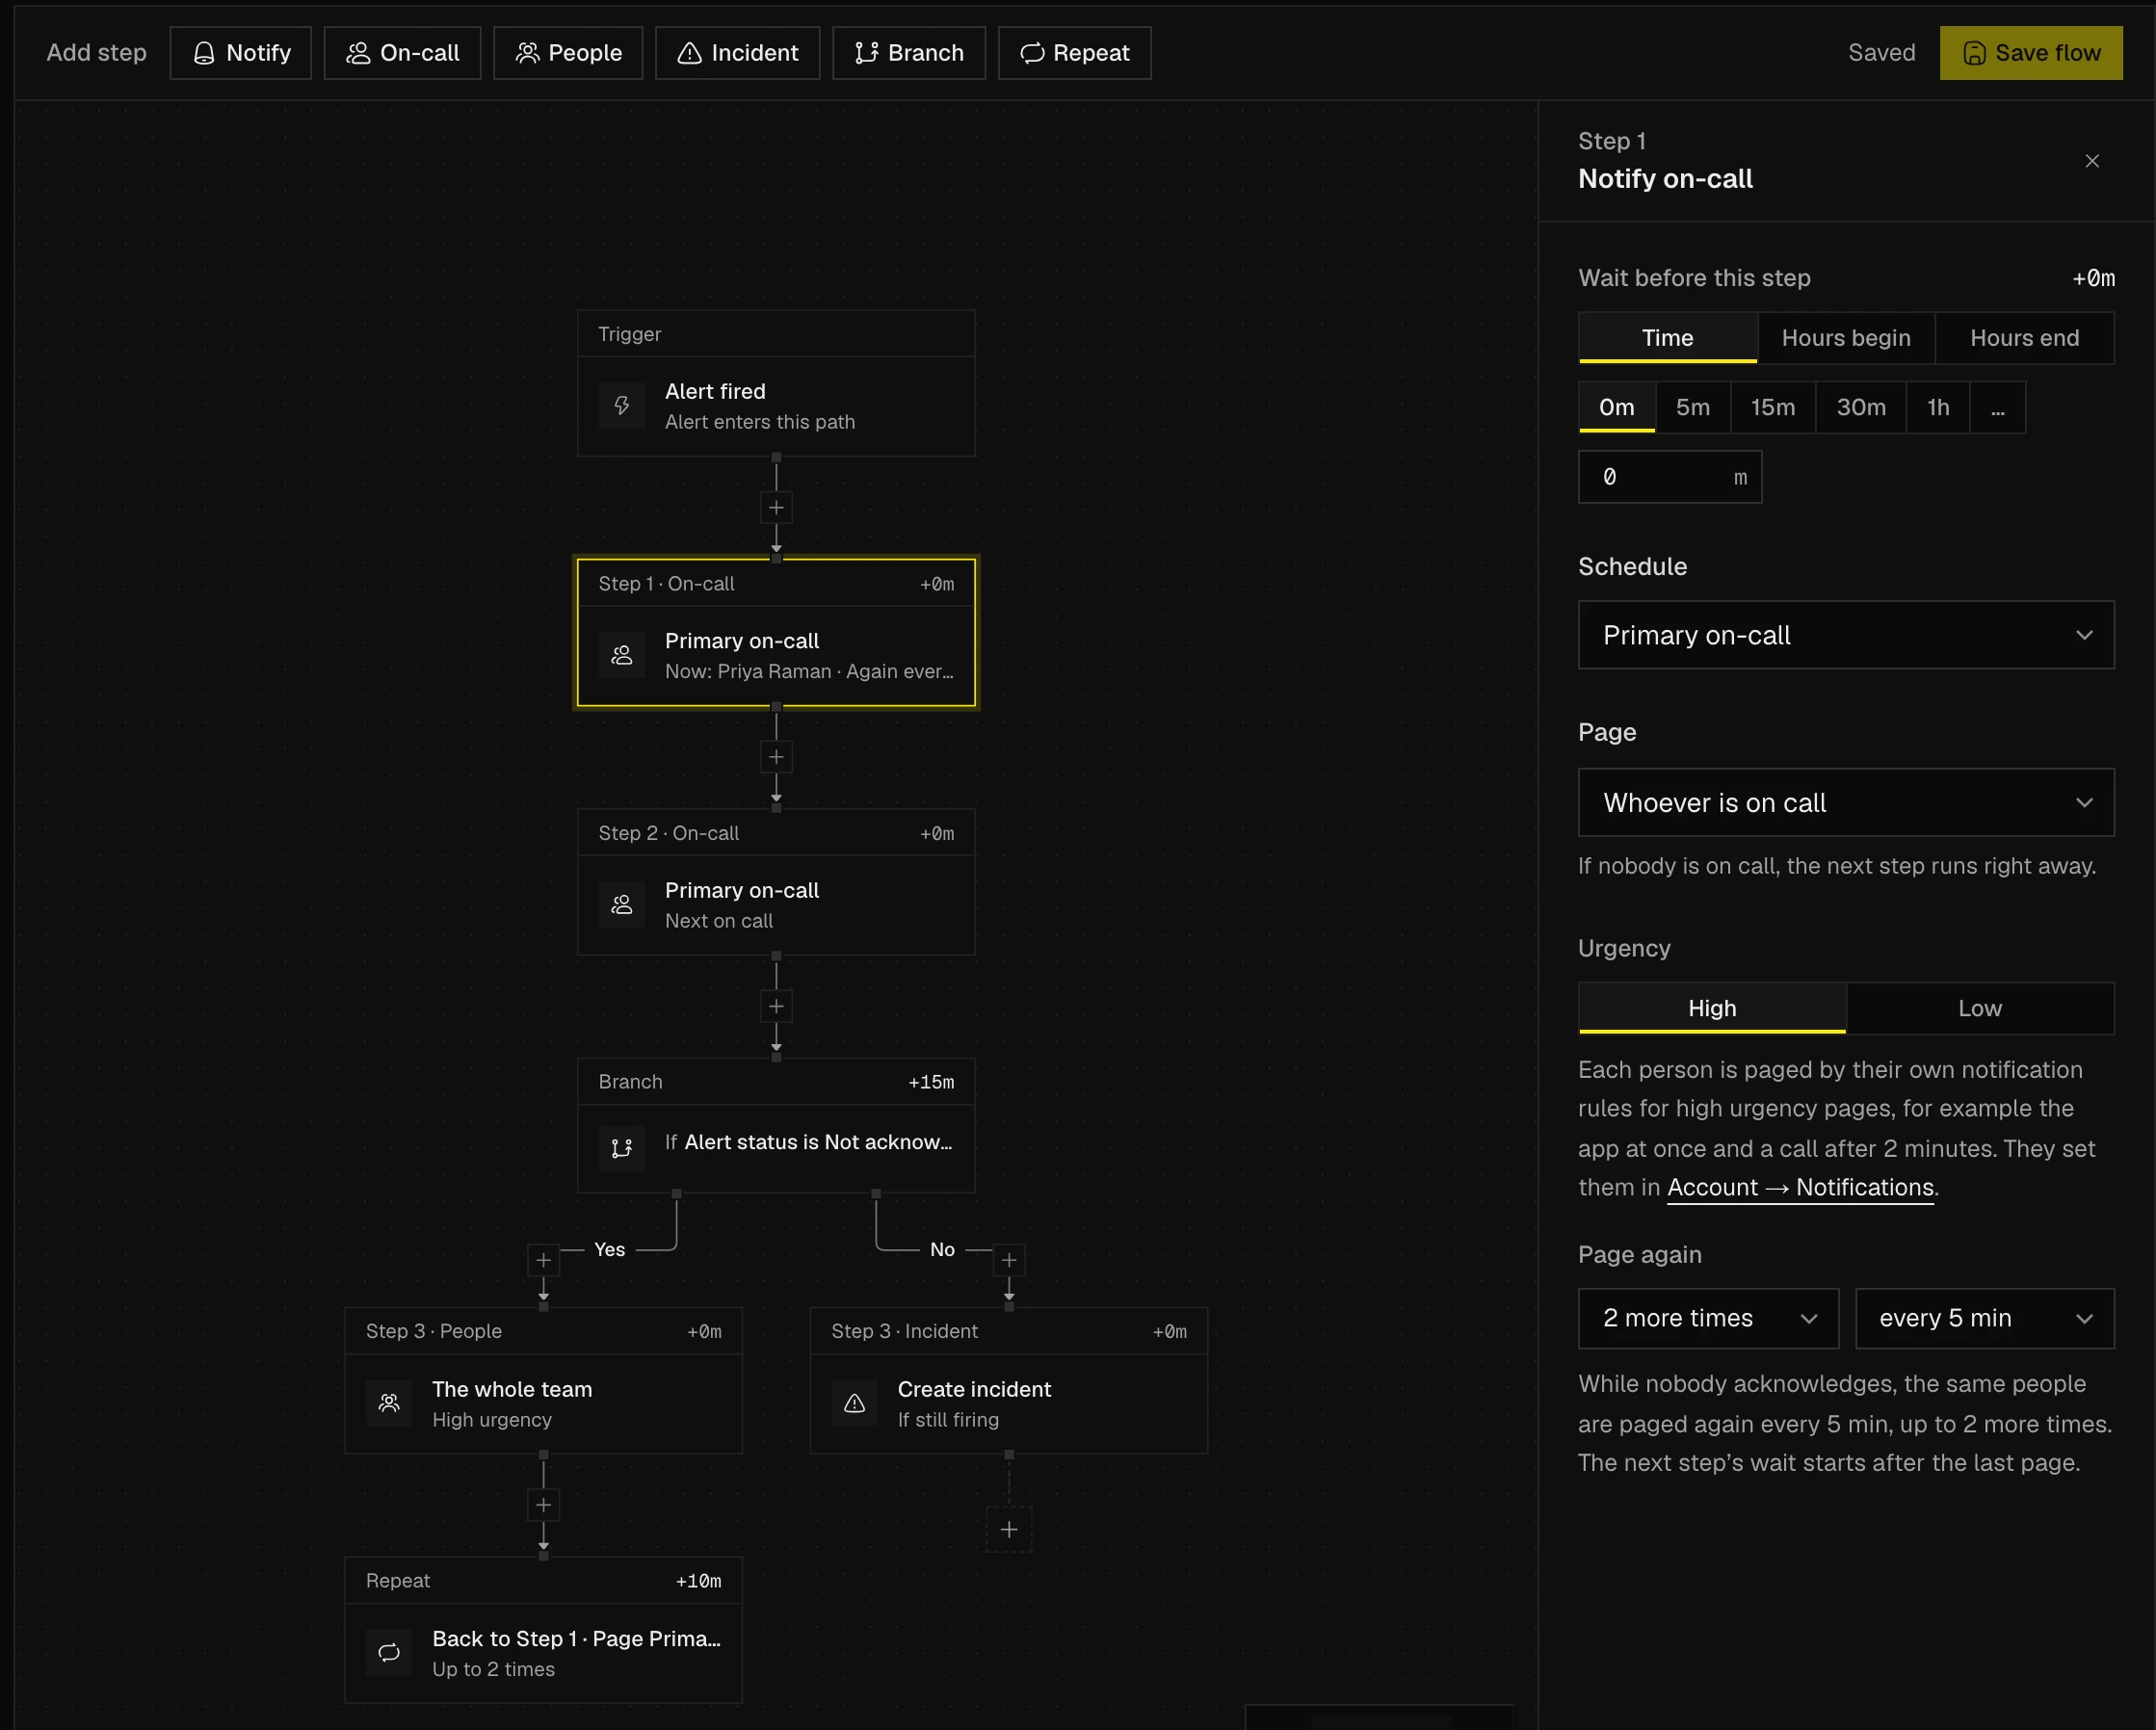Click the loop icon in Repeat node

coord(389,1653)
